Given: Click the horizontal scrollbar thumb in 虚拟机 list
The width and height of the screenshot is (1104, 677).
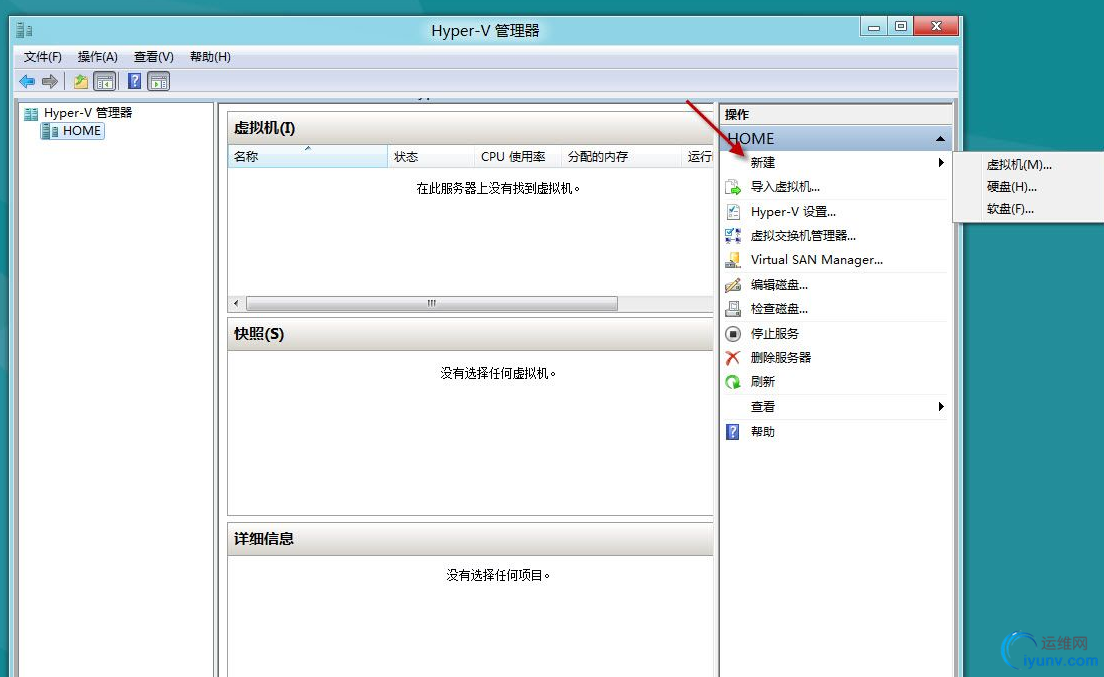Looking at the screenshot, I should coord(432,303).
